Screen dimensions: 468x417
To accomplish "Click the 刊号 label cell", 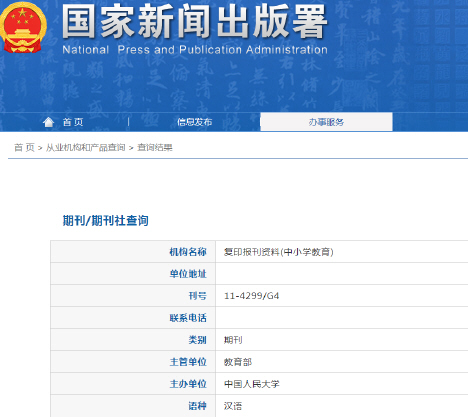I will point(133,296).
